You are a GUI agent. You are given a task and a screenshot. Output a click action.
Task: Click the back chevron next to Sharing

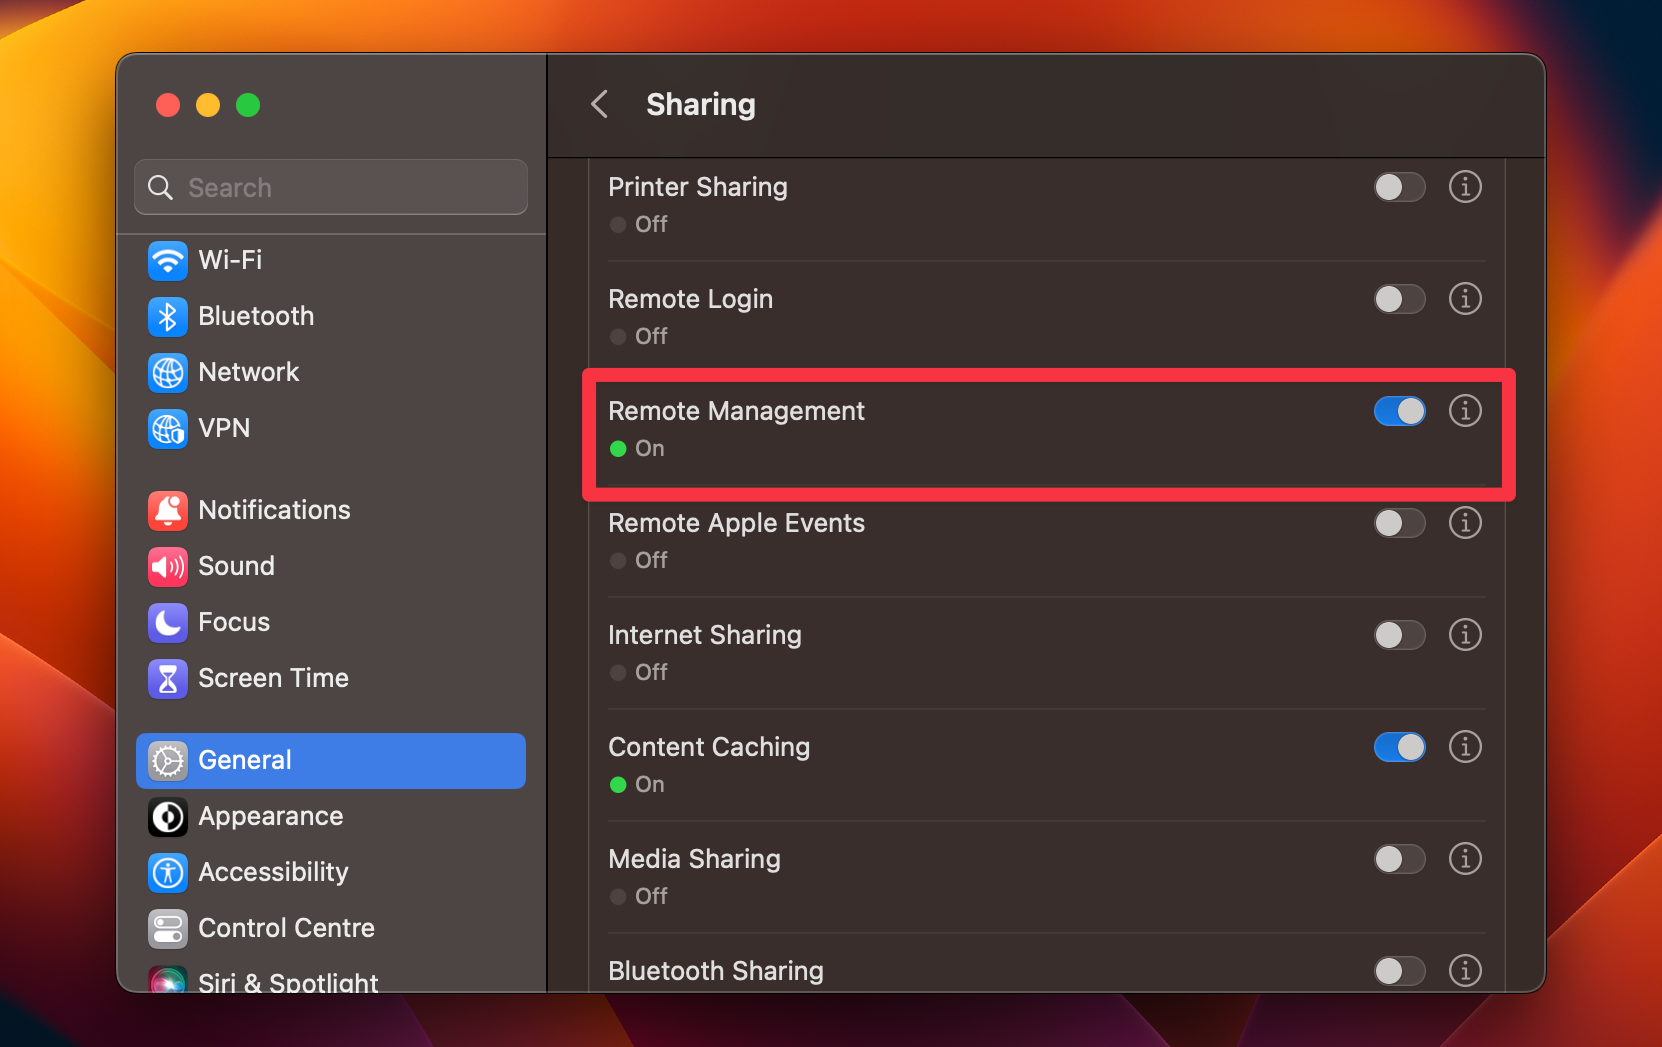pos(599,104)
